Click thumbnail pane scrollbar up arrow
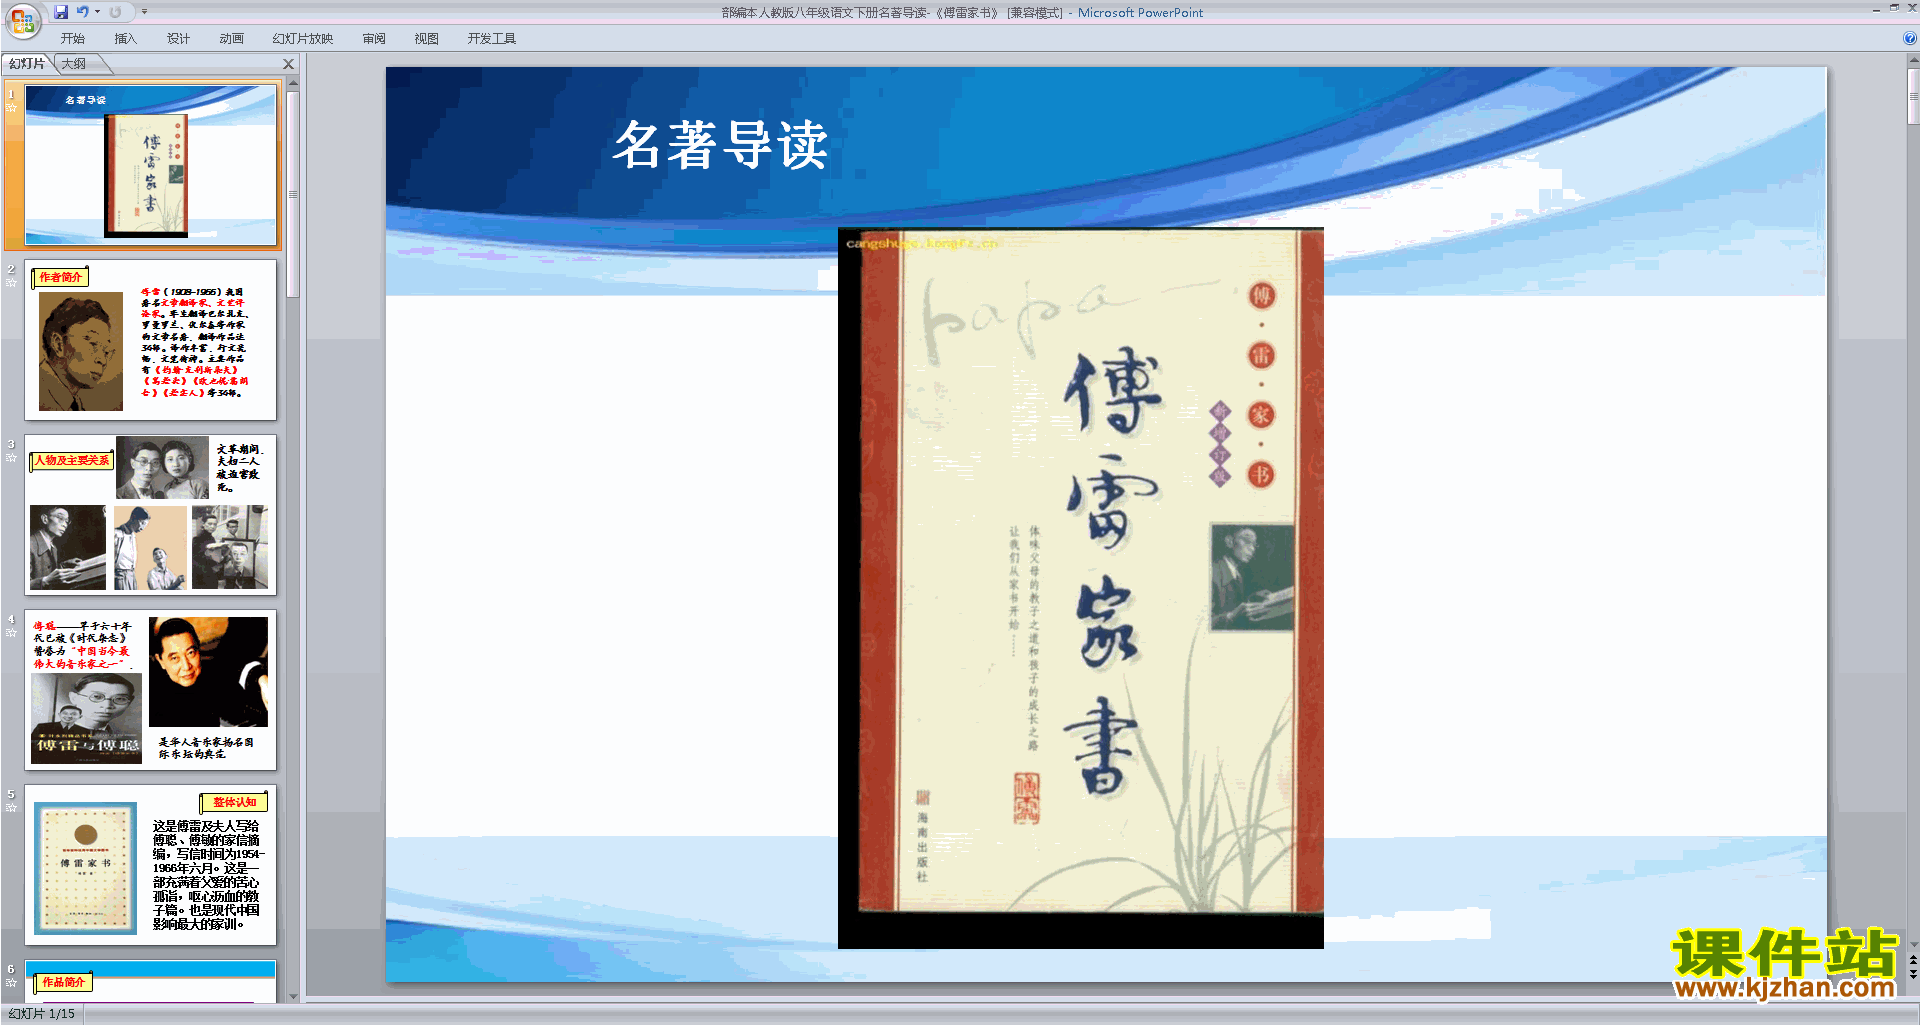Image resolution: width=1920 pixels, height=1025 pixels. coord(293,84)
